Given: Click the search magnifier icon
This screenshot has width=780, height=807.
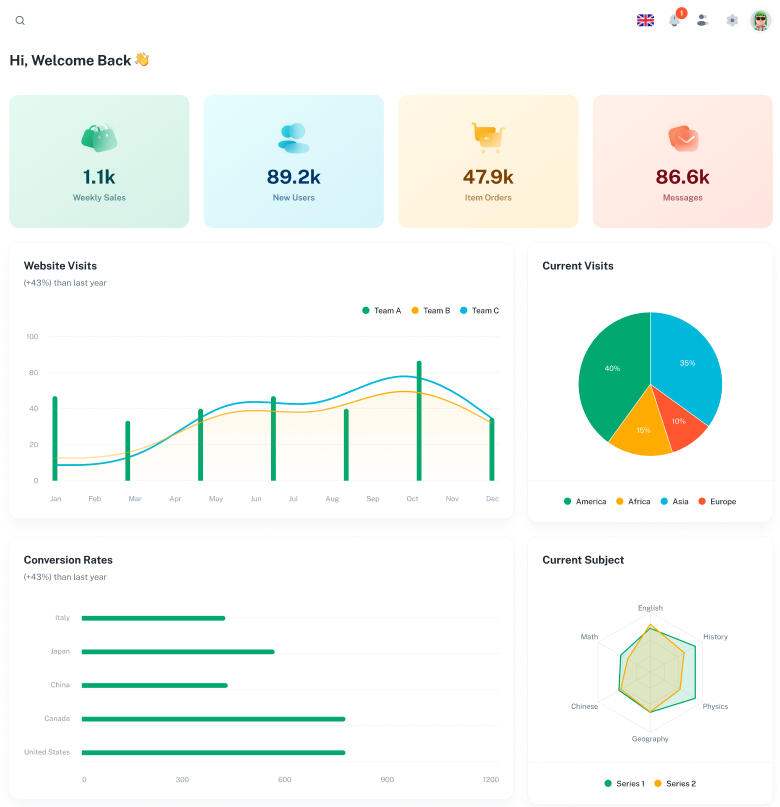Looking at the screenshot, I should pyautogui.click(x=20, y=20).
